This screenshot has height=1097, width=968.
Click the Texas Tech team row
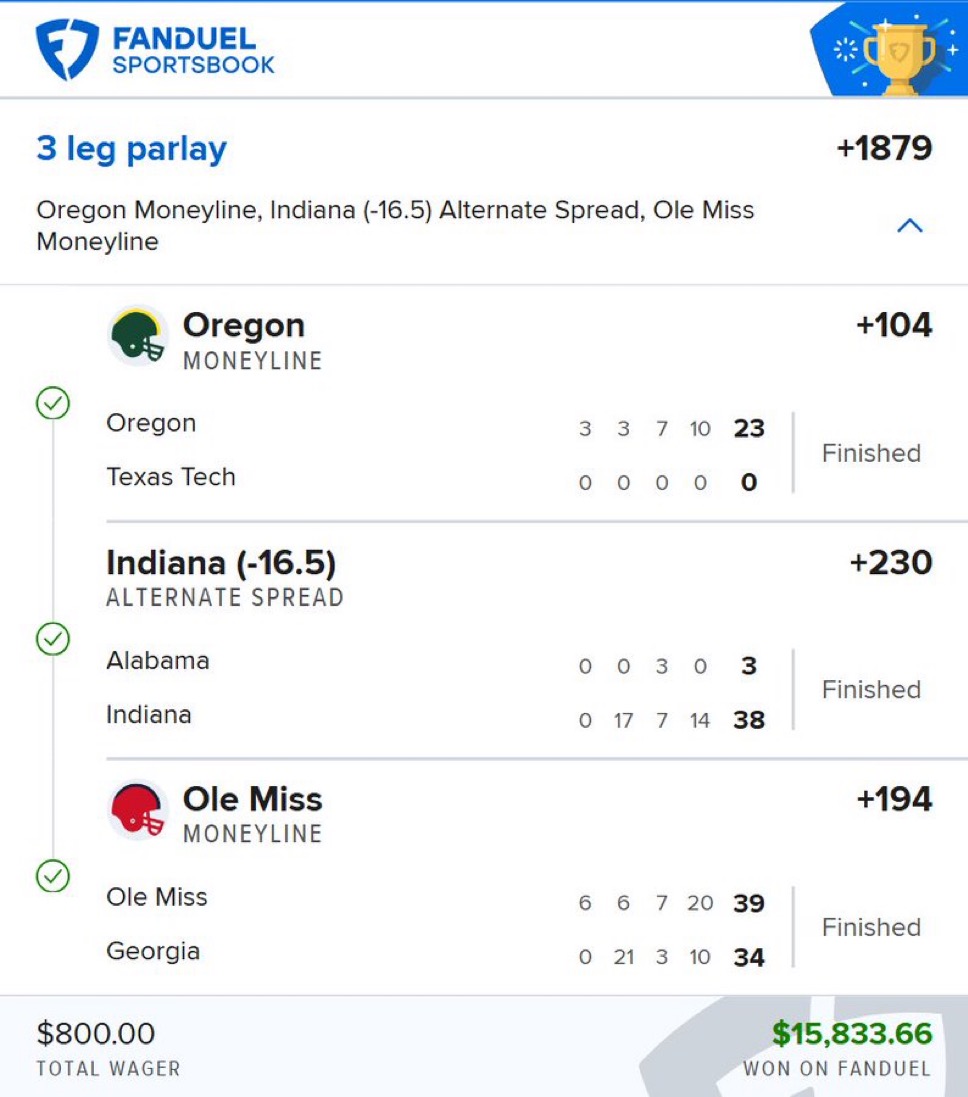click(171, 477)
